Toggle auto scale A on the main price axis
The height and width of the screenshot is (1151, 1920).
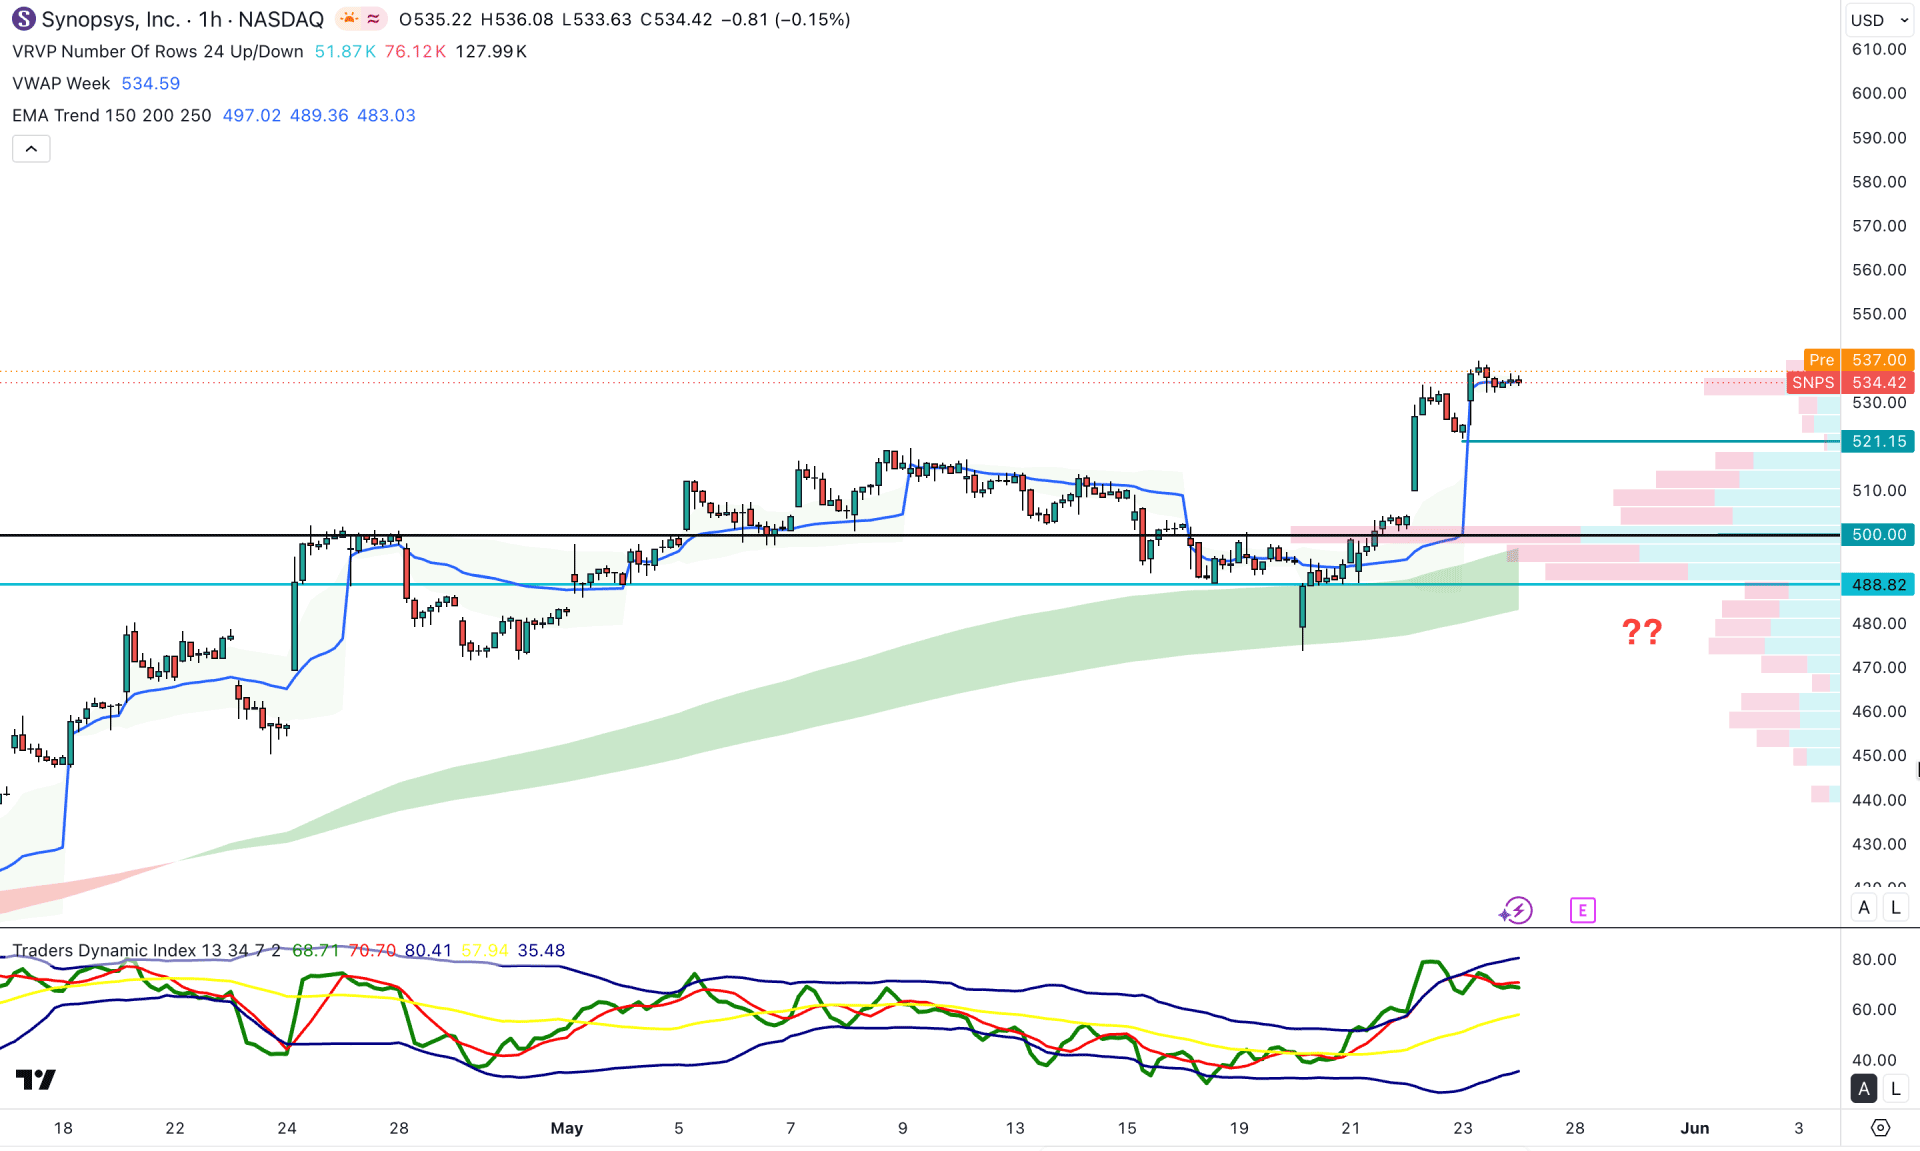click(1864, 908)
